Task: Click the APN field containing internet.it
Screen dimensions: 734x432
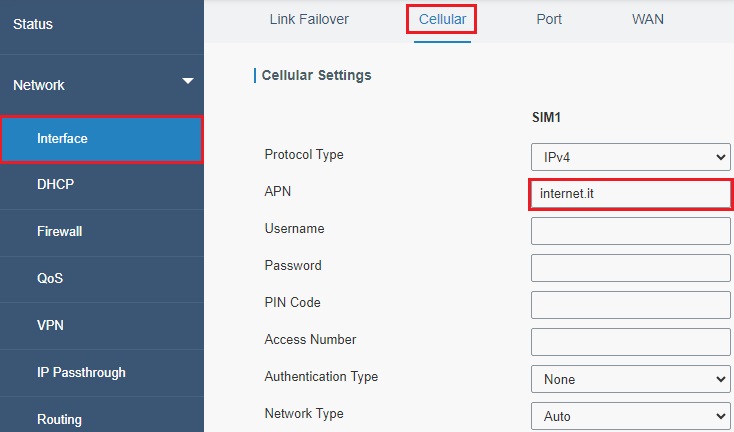Action: [x=631, y=194]
